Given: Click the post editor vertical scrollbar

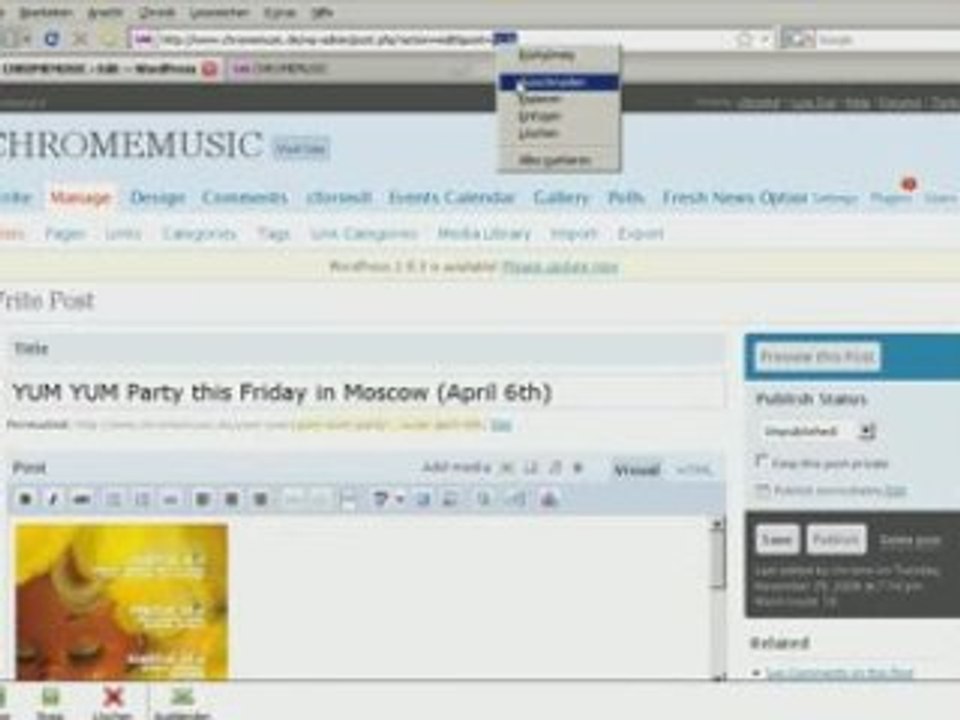Looking at the screenshot, I should click(718, 600).
